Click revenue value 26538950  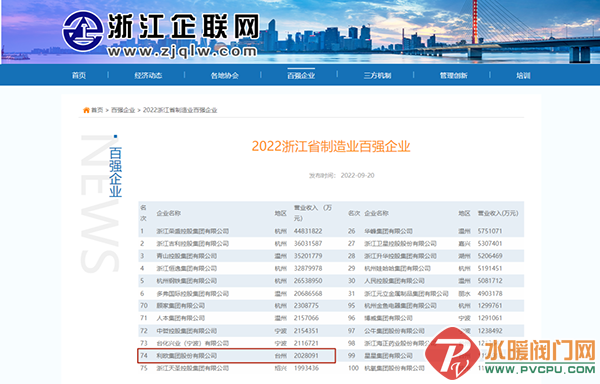(x=308, y=281)
